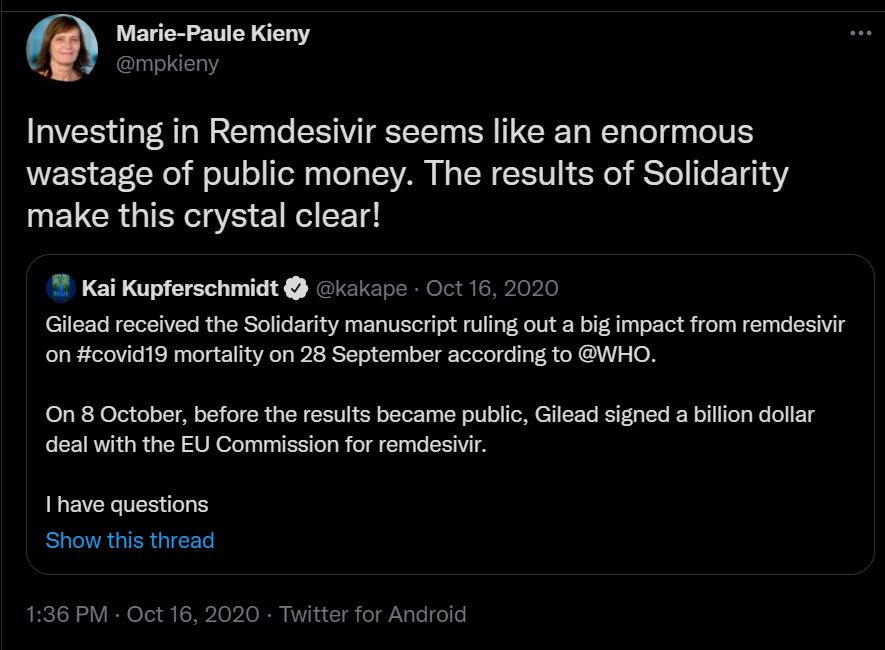Click the @mpkieny handle

[167, 63]
